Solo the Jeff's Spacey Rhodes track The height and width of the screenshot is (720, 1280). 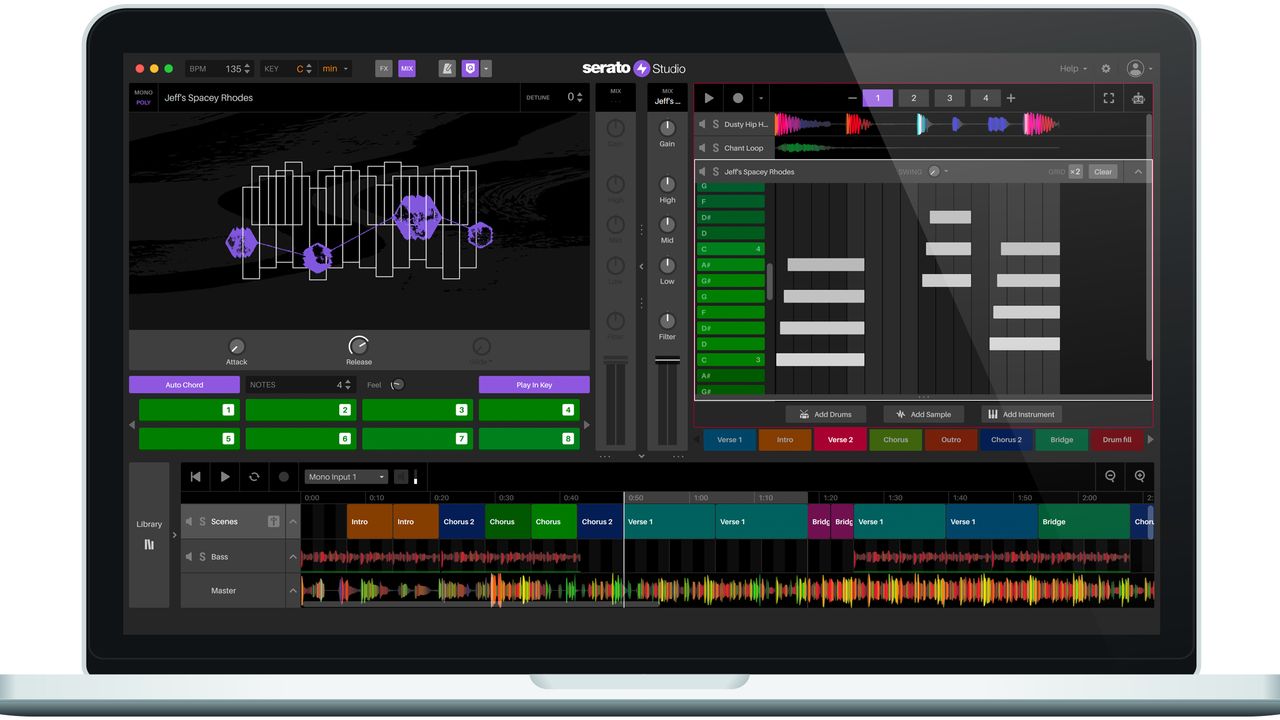[x=715, y=172]
